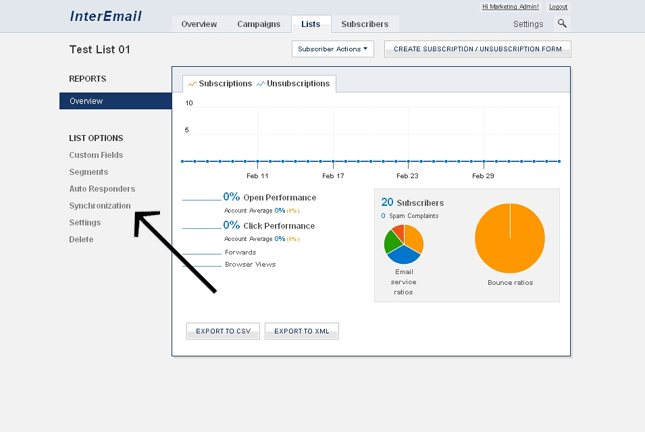
Task: Open Auto Responders option
Action: (102, 189)
